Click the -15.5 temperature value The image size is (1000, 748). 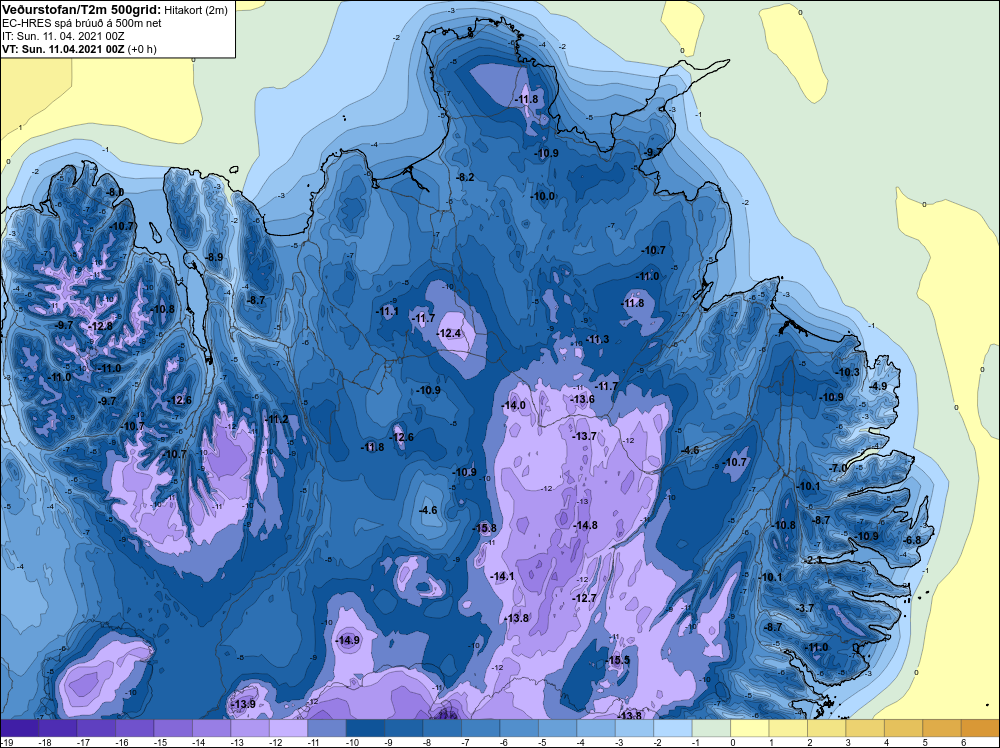[x=618, y=660]
